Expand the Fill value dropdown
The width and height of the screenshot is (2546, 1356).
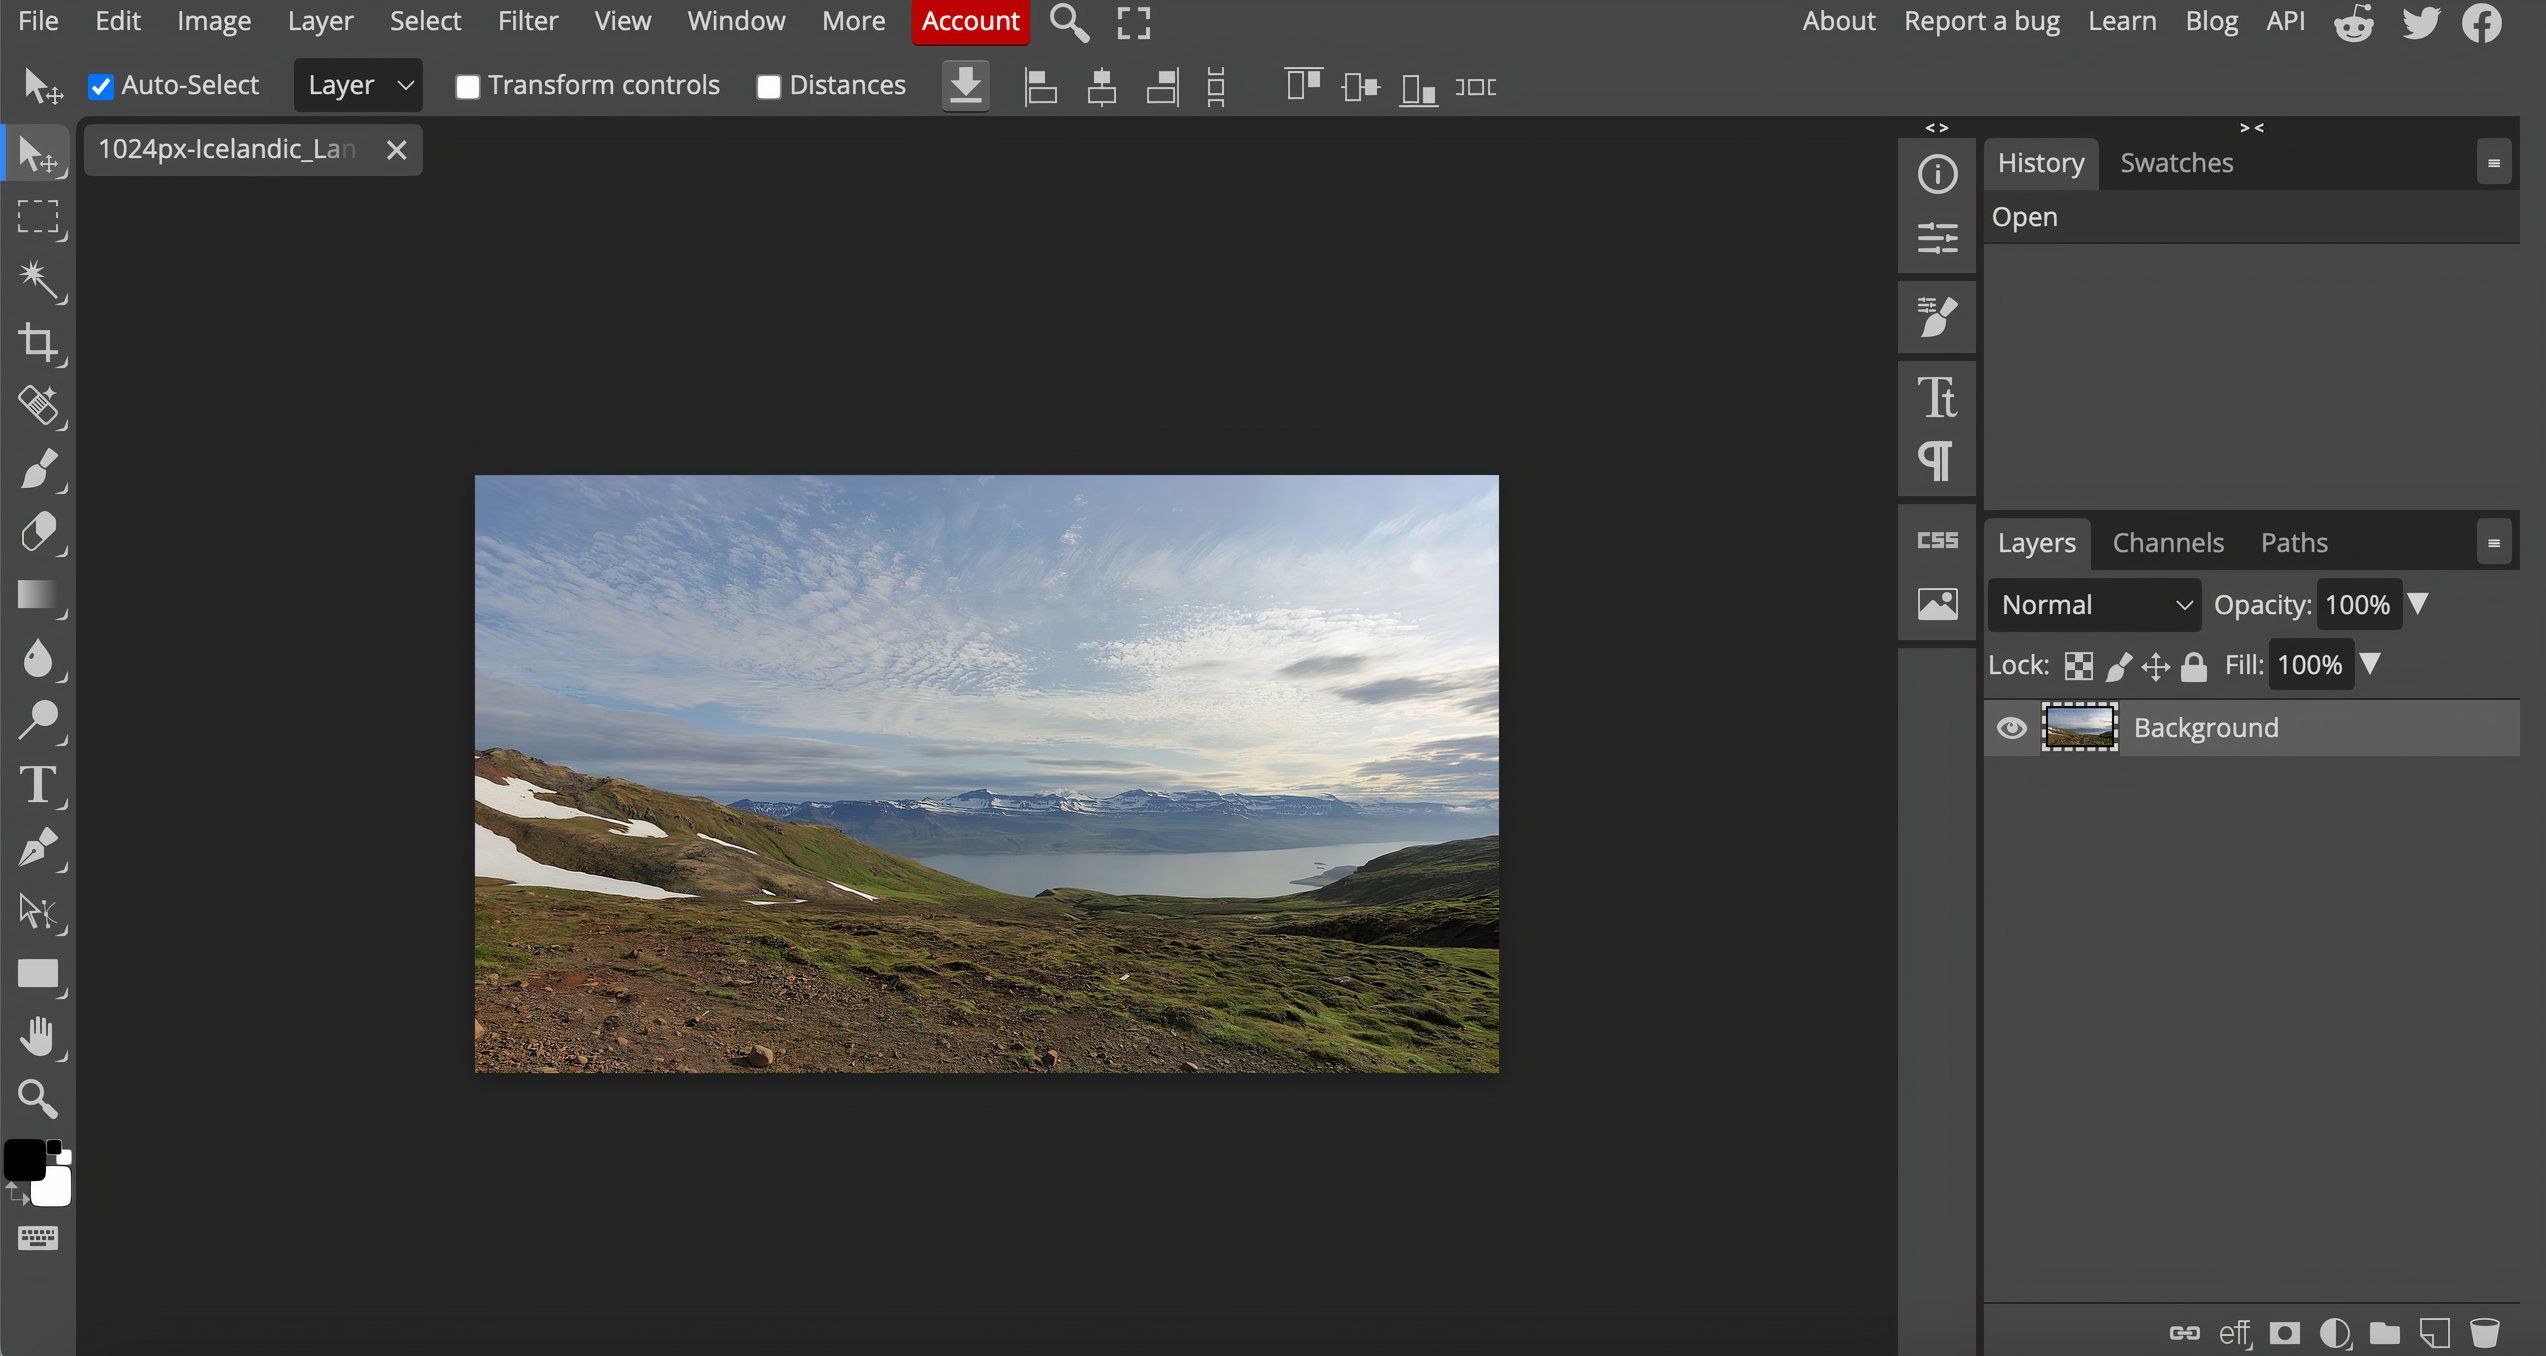2374,664
